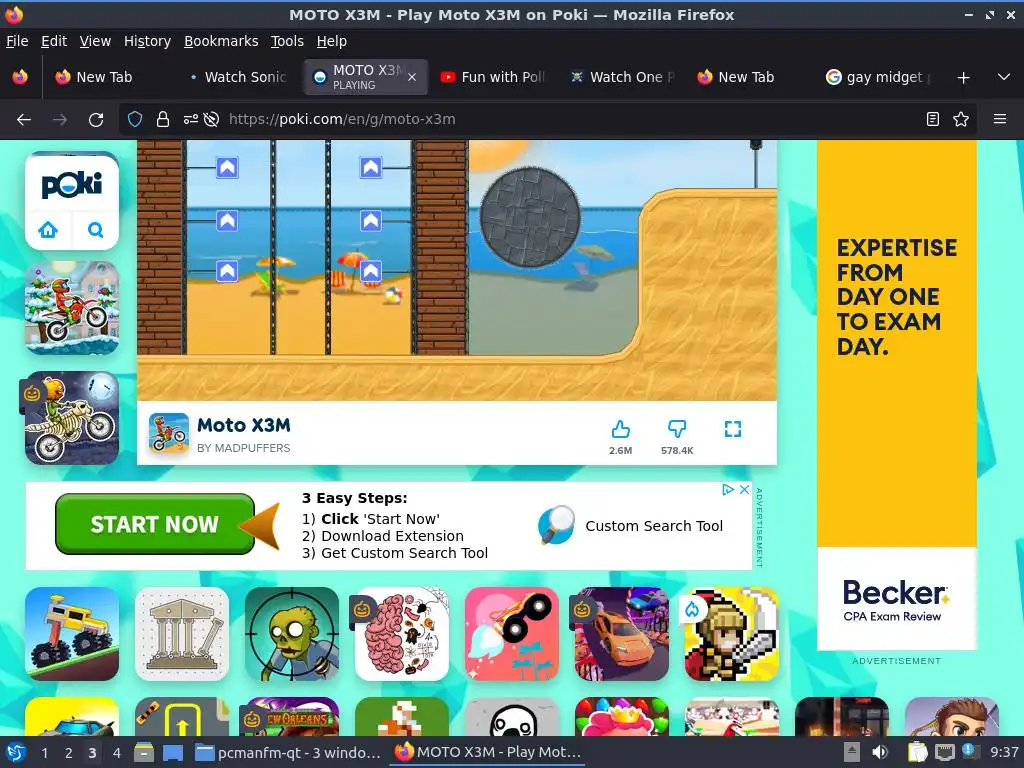Click the BY MADPUFFERS developer link
Image resolution: width=1024 pixels, height=768 pixels.
click(x=244, y=448)
